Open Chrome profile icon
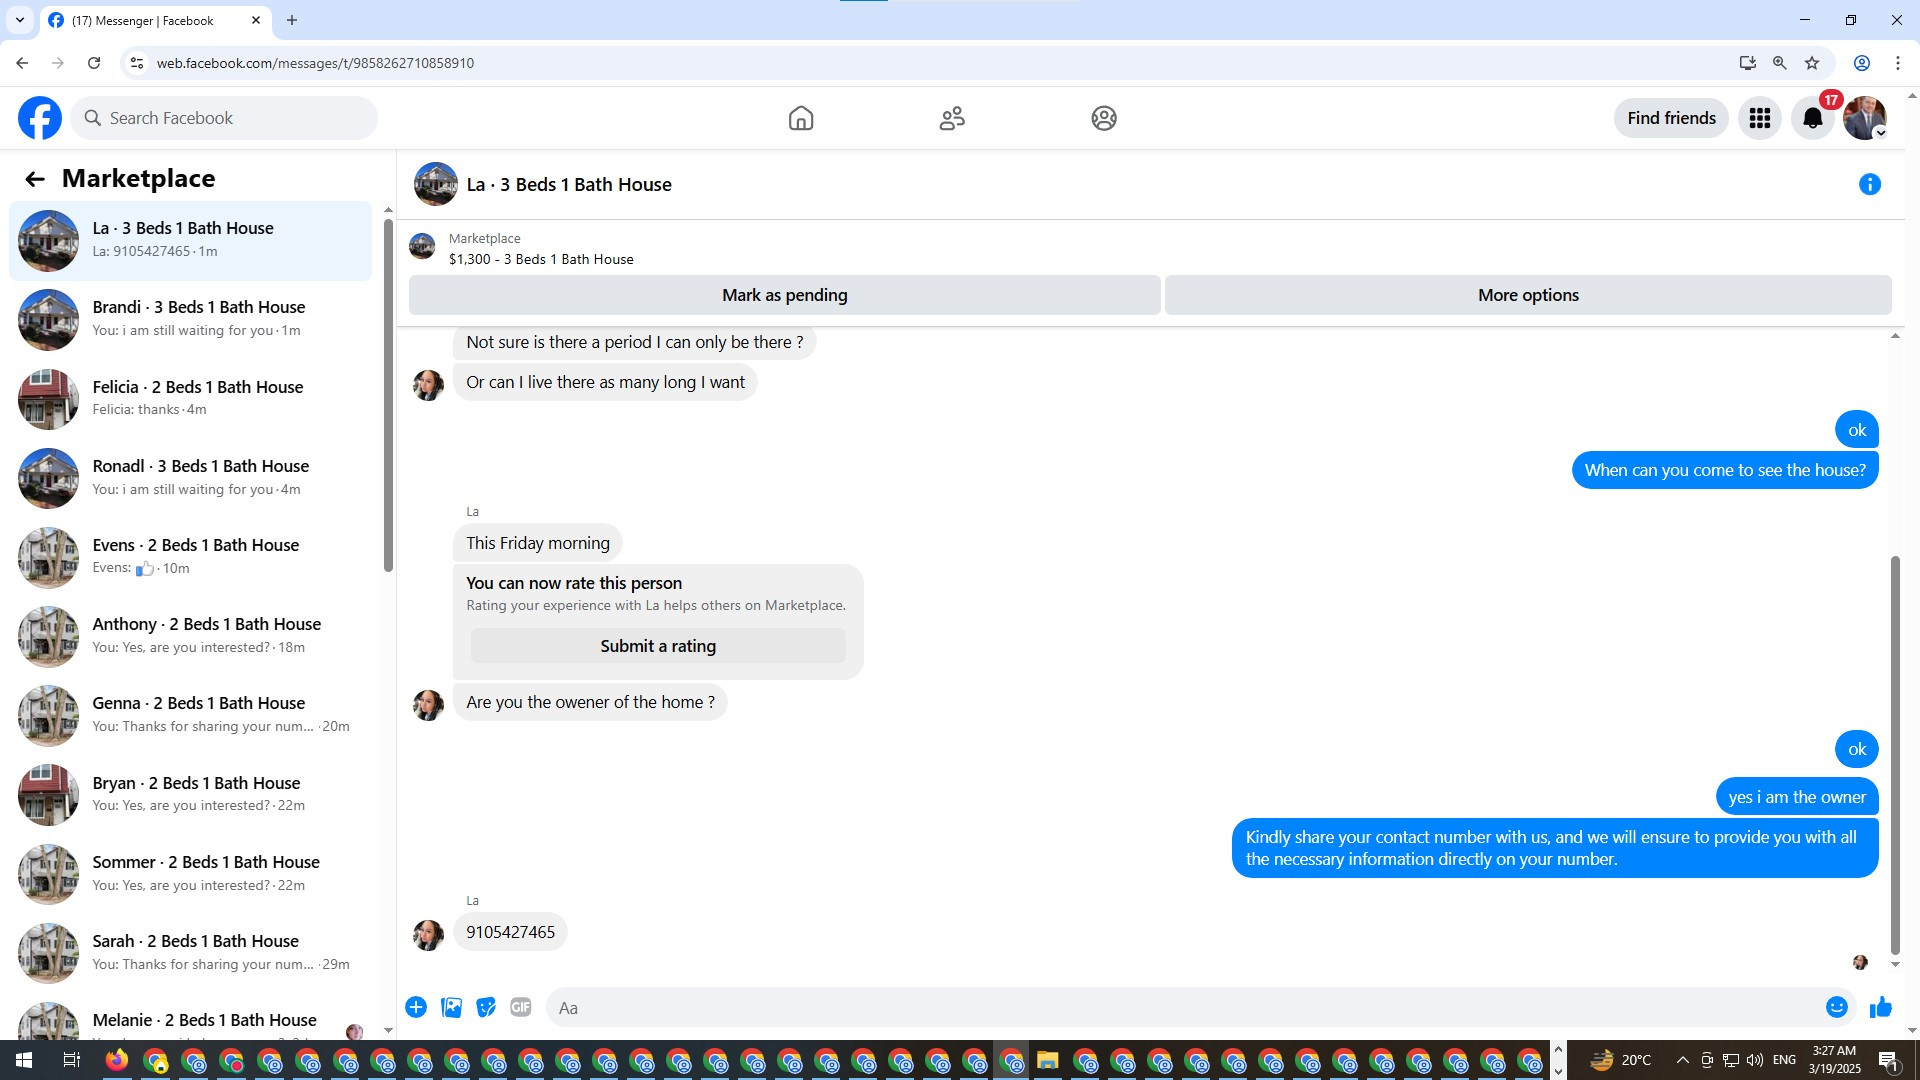The image size is (1920, 1080). pos(1862,63)
